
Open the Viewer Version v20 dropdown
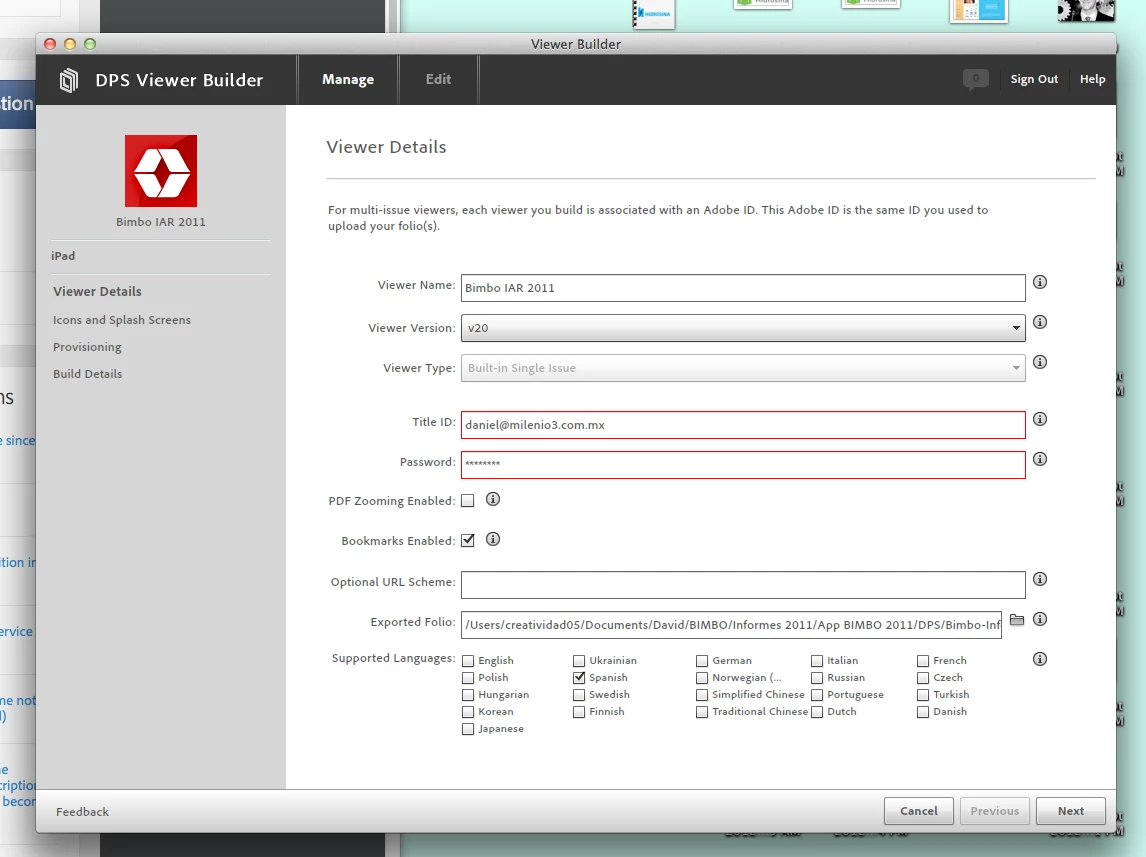click(743, 328)
